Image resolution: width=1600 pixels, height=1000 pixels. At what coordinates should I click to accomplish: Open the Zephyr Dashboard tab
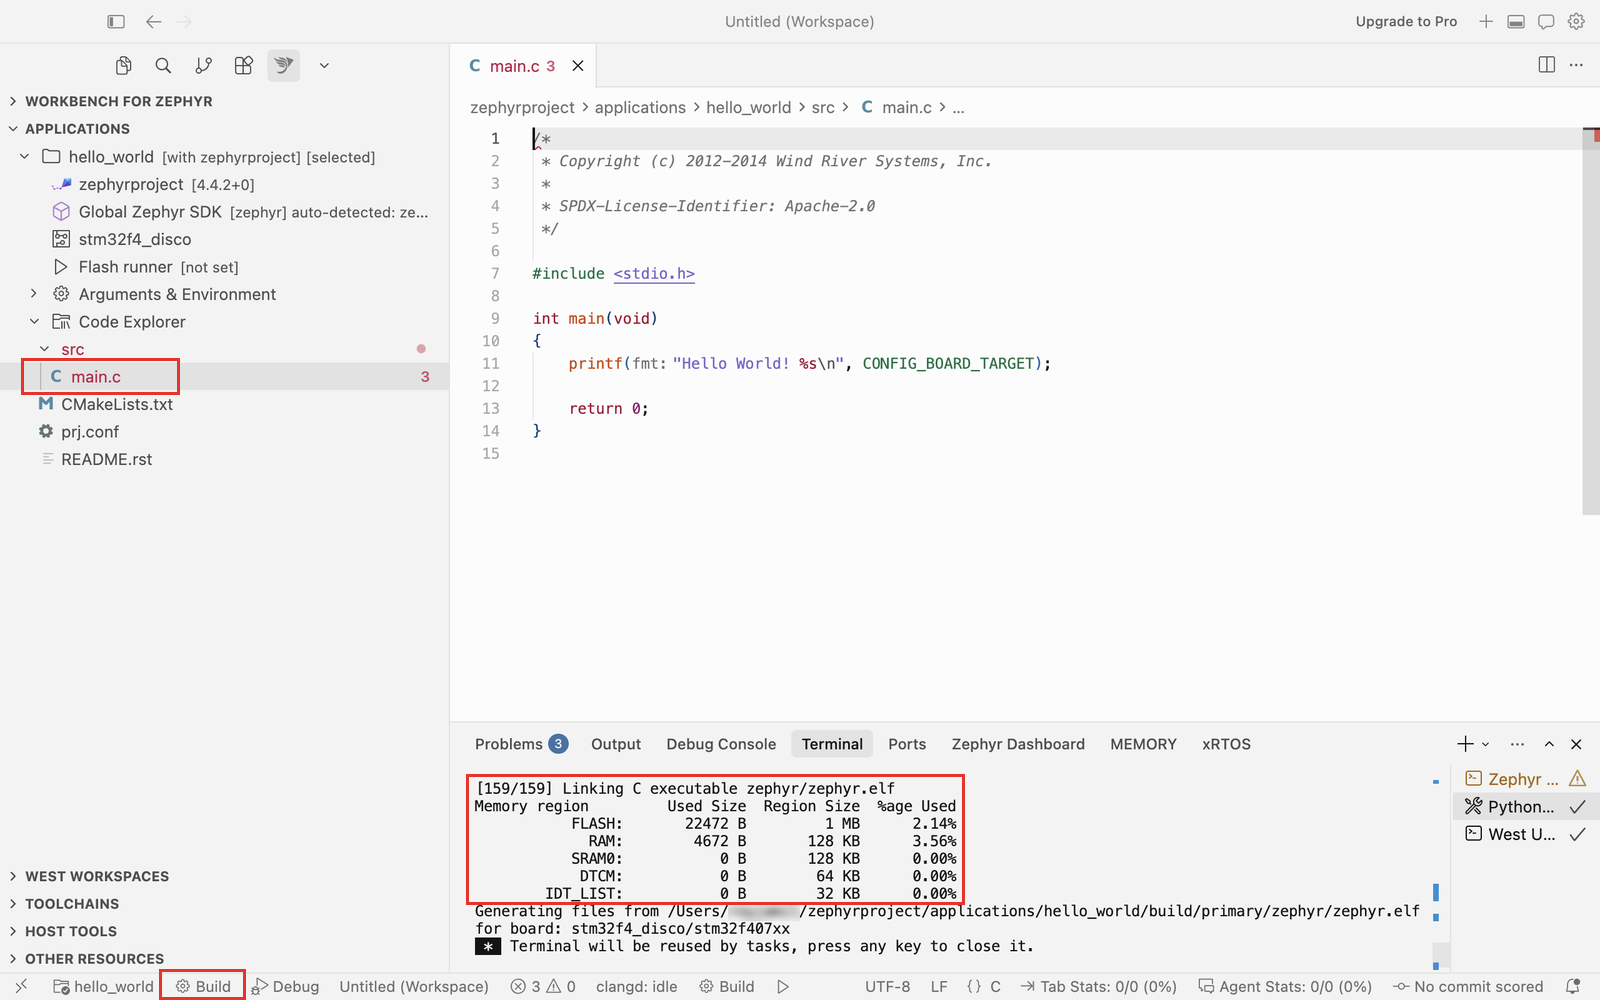pyautogui.click(x=1018, y=744)
